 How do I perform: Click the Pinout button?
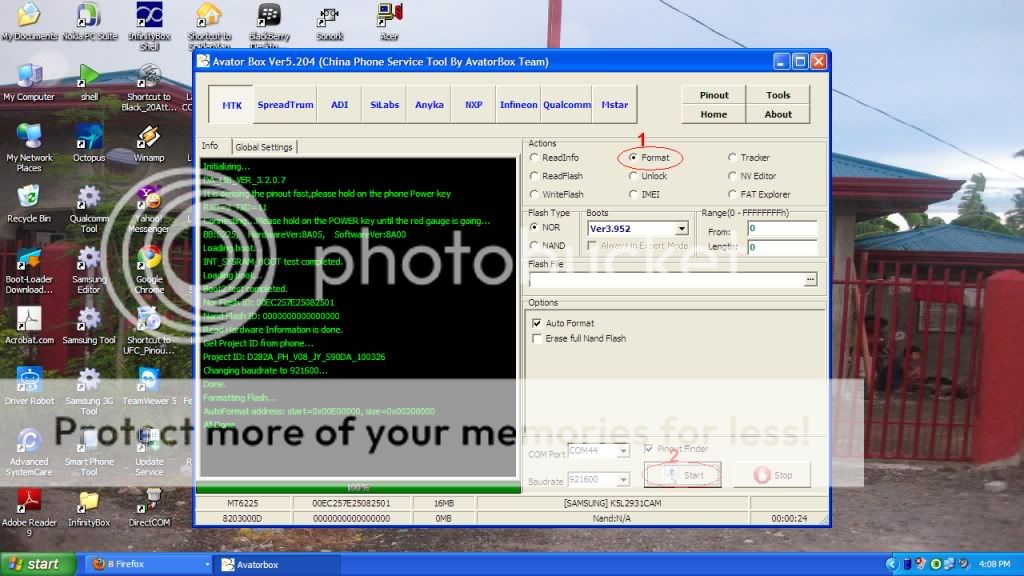pos(714,95)
